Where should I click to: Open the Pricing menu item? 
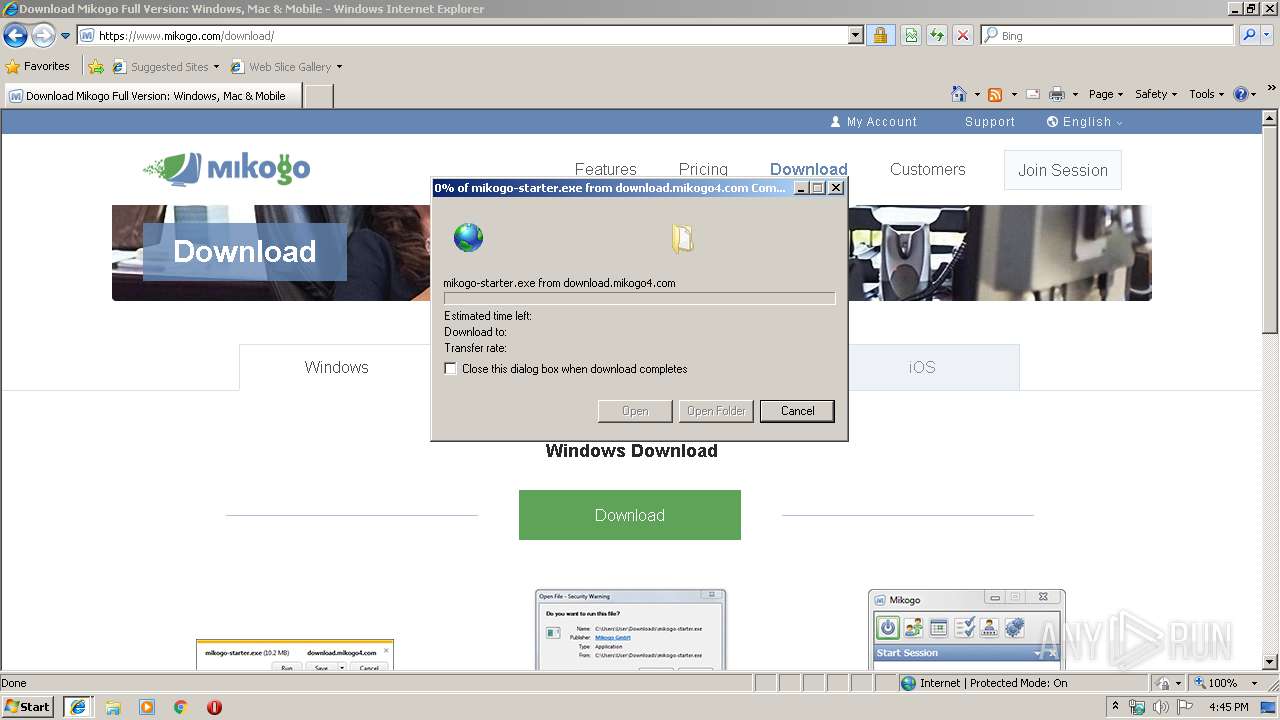click(x=703, y=169)
